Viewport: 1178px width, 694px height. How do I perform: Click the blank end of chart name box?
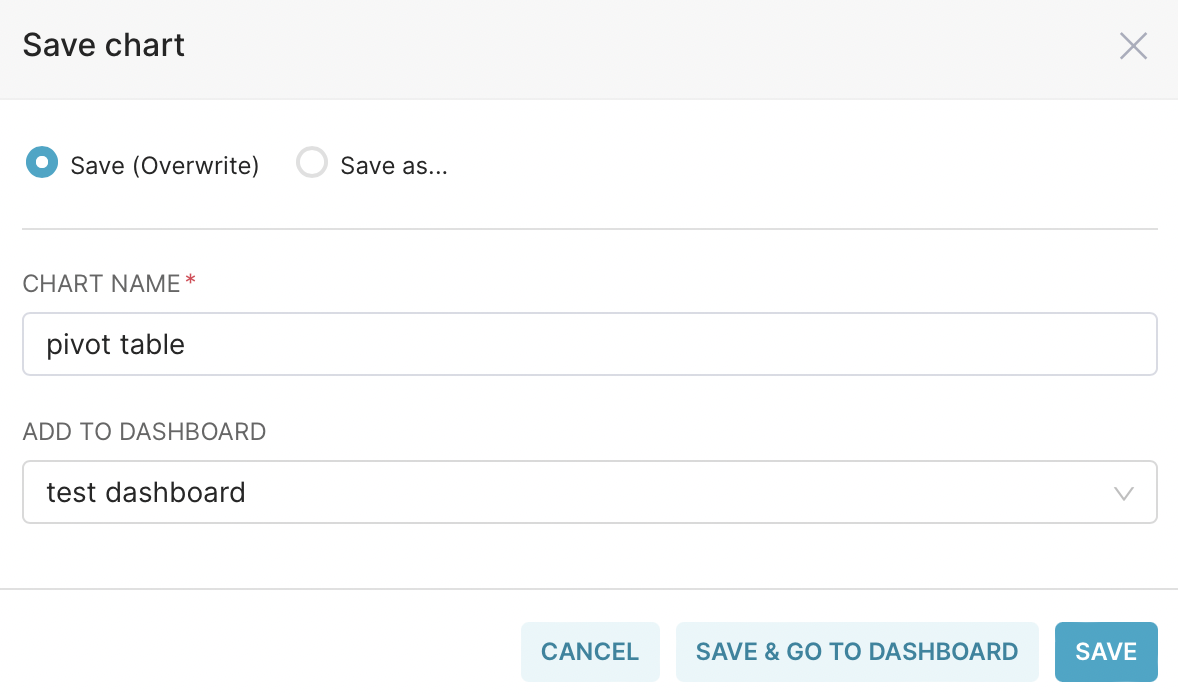point(800,344)
